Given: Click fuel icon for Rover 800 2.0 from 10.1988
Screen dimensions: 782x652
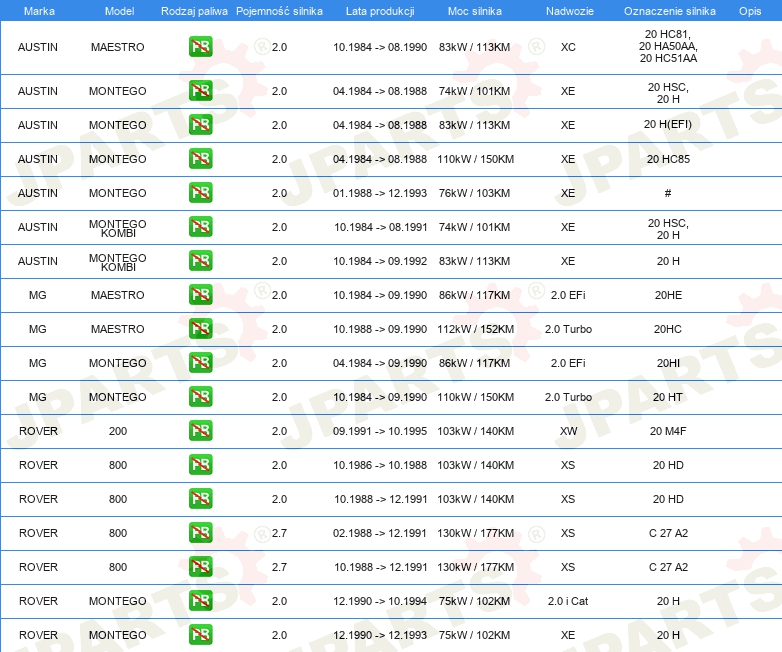Looking at the screenshot, I should [x=200, y=498].
